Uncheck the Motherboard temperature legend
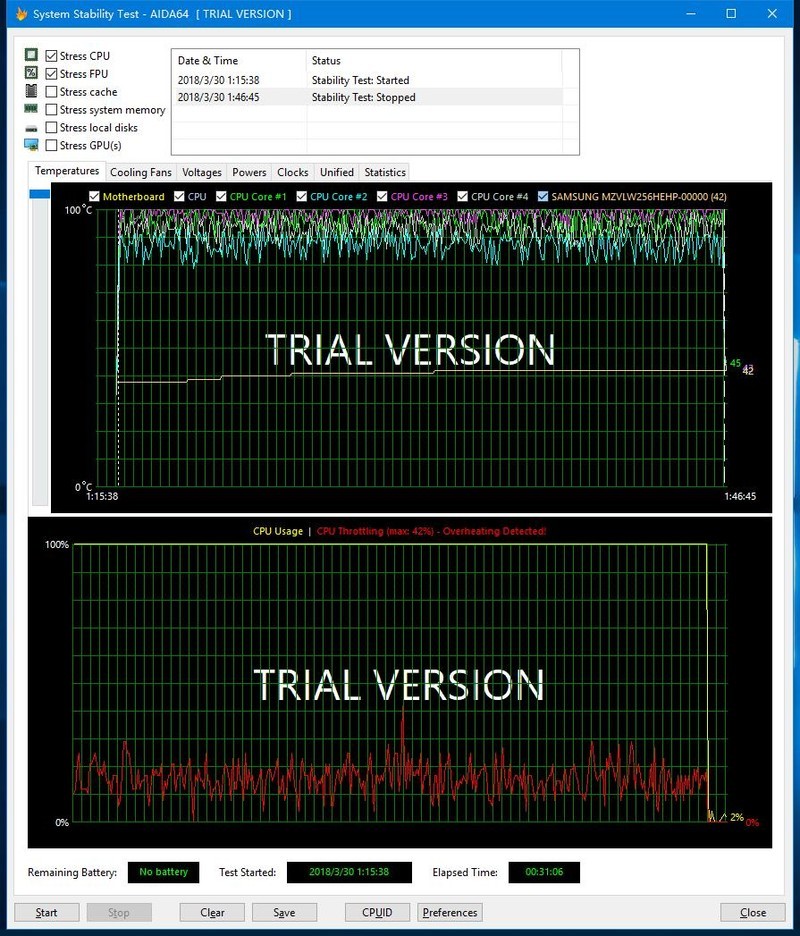Image resolution: width=800 pixels, height=936 pixels. [x=95, y=196]
